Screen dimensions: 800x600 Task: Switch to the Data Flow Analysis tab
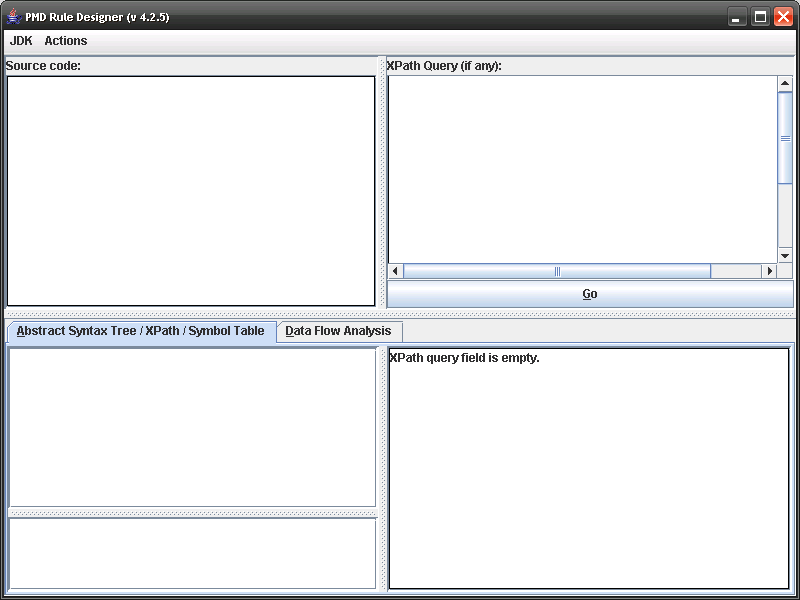[x=337, y=331]
